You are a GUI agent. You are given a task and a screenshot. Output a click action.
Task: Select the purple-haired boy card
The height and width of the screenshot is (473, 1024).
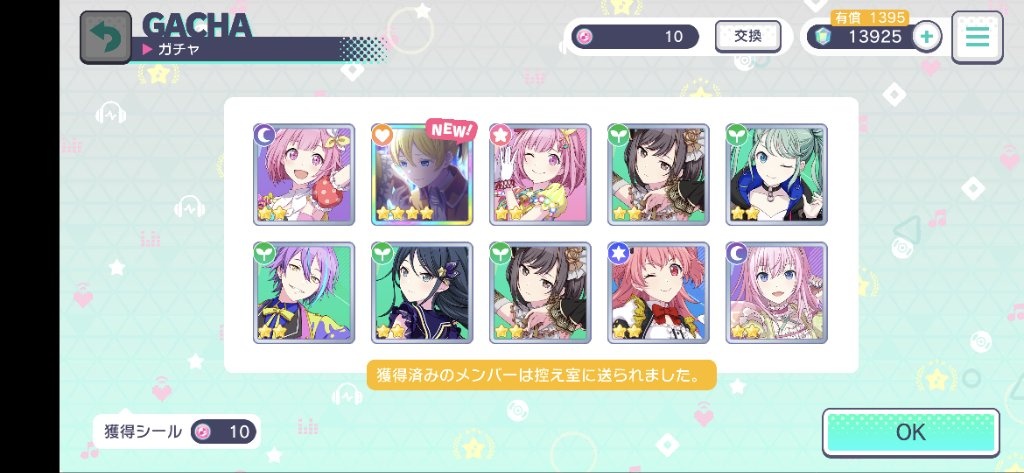pyautogui.click(x=304, y=293)
